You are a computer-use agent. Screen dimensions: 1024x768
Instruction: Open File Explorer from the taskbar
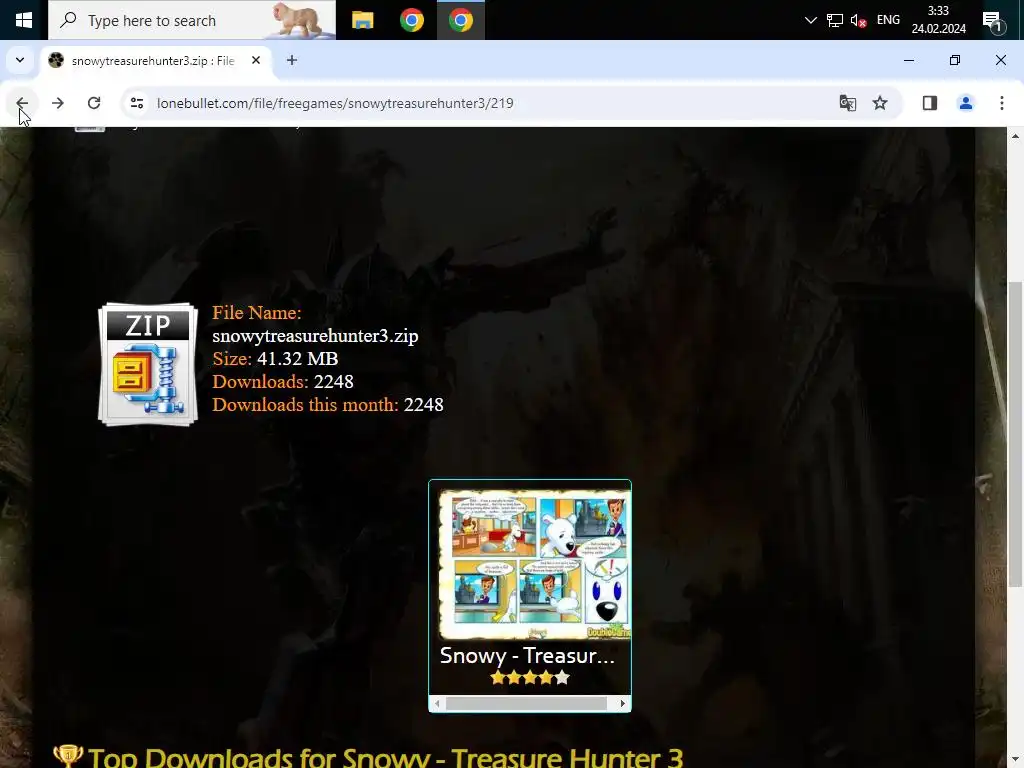362,20
